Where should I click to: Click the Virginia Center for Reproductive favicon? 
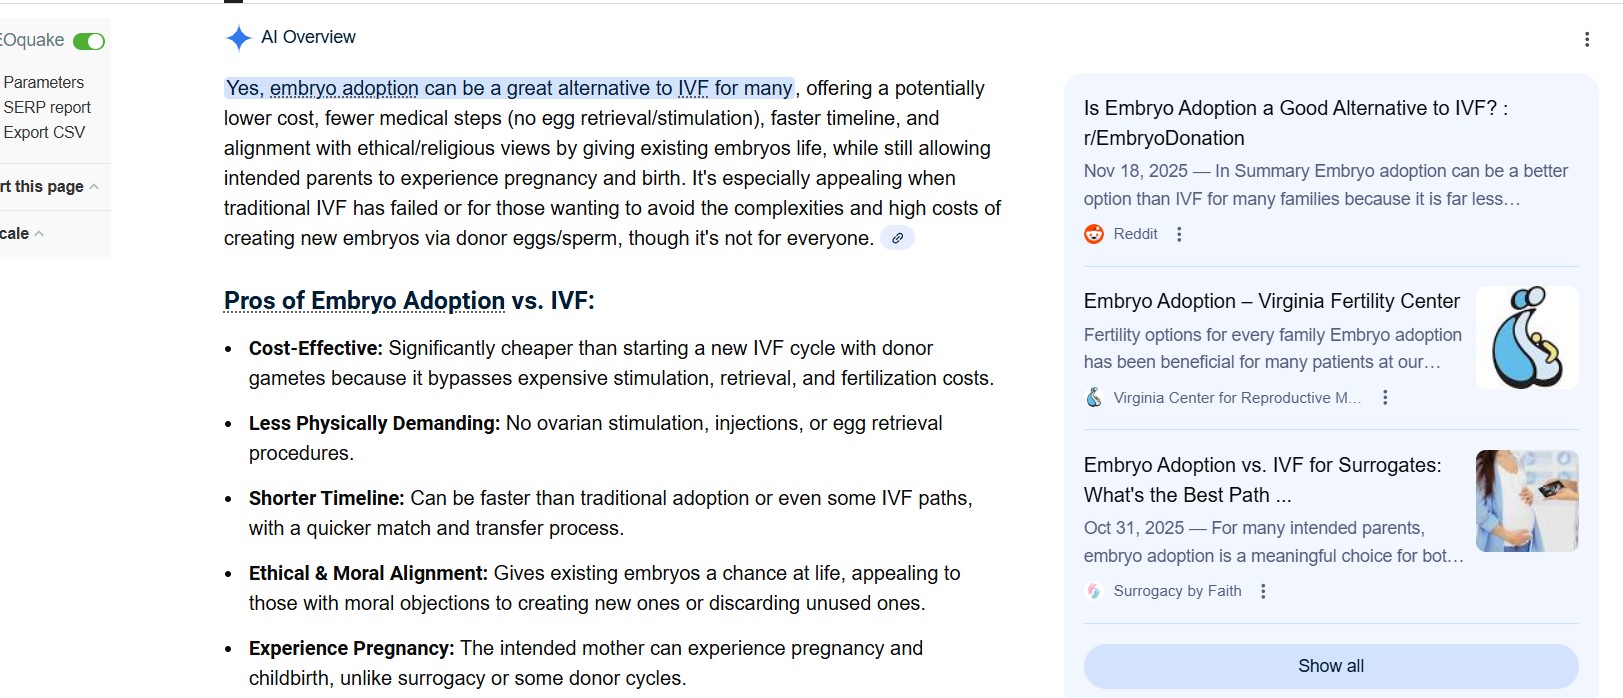point(1094,398)
